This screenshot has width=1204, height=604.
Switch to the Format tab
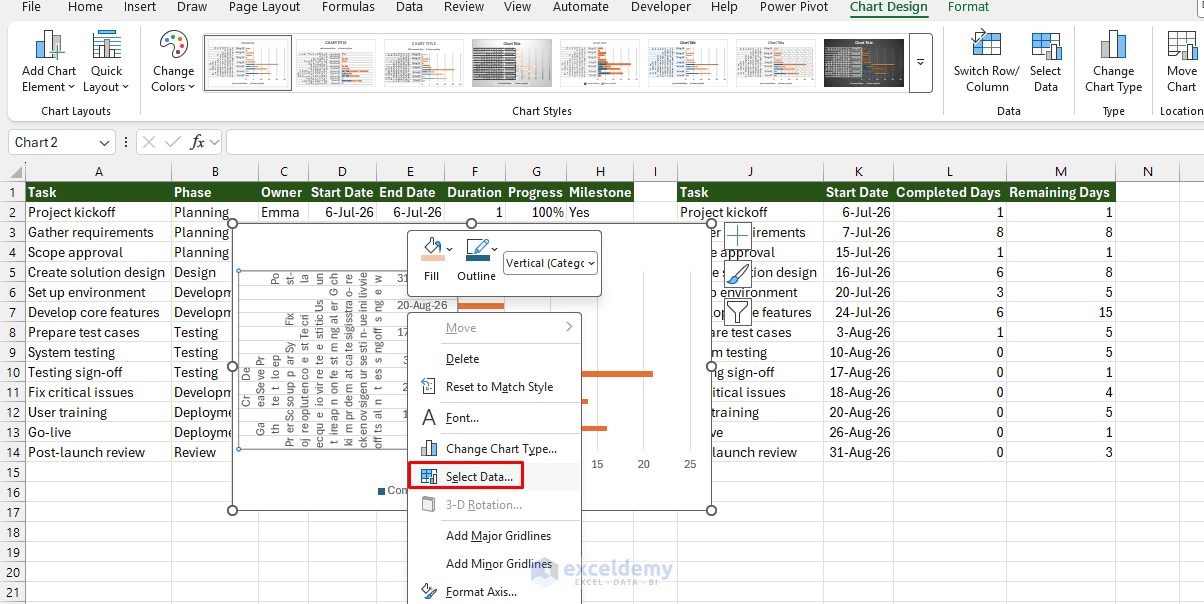tap(968, 7)
